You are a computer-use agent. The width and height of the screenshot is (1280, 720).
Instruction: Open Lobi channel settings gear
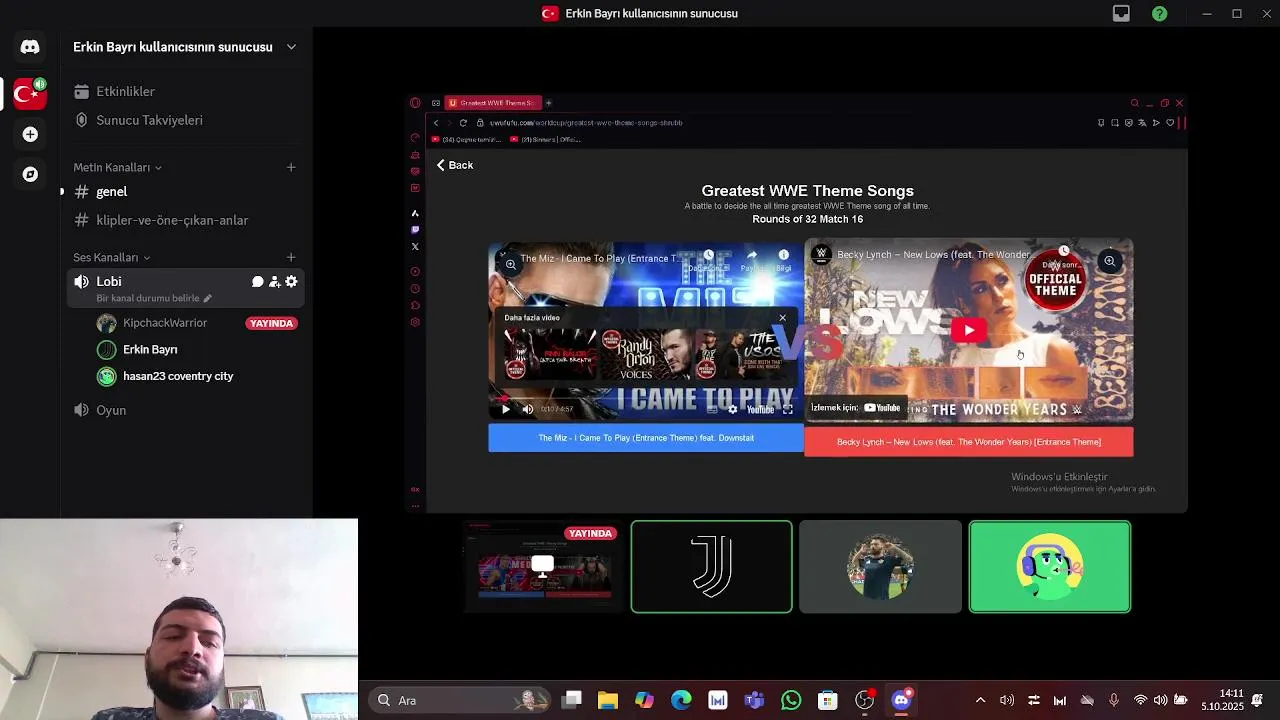[291, 282]
